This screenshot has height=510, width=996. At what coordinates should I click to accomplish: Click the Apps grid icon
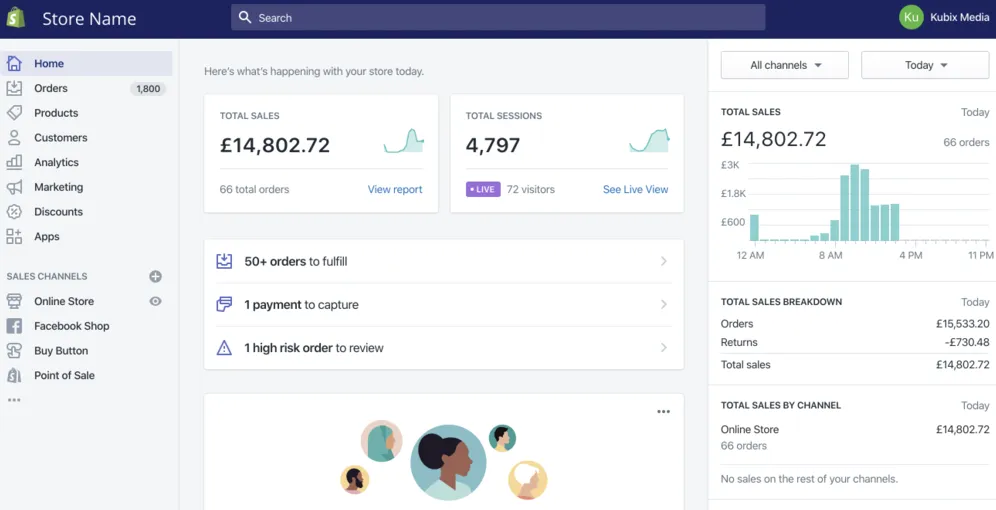[x=14, y=237]
